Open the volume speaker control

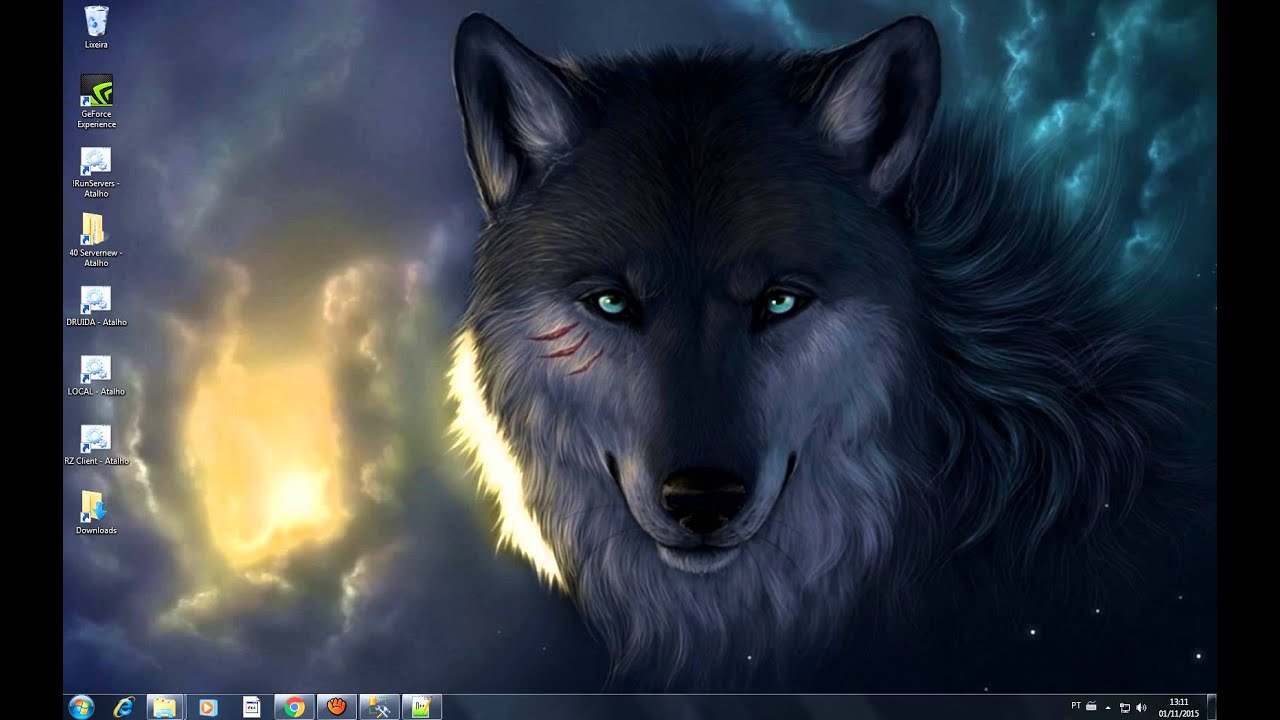[x=1141, y=707]
